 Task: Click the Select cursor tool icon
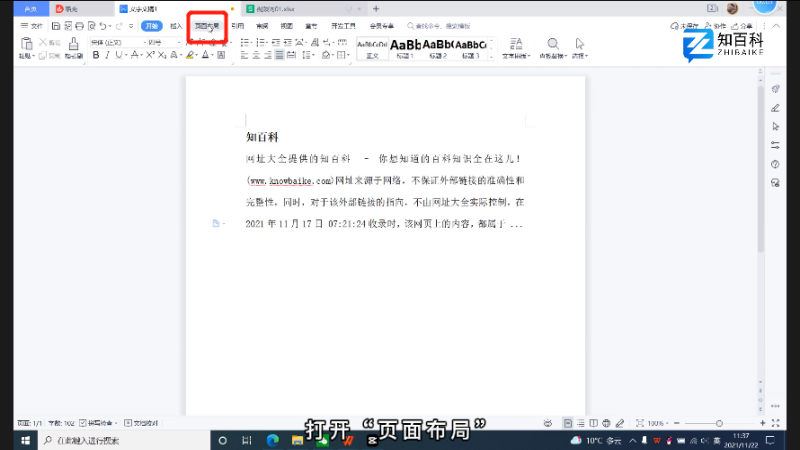coord(580,45)
